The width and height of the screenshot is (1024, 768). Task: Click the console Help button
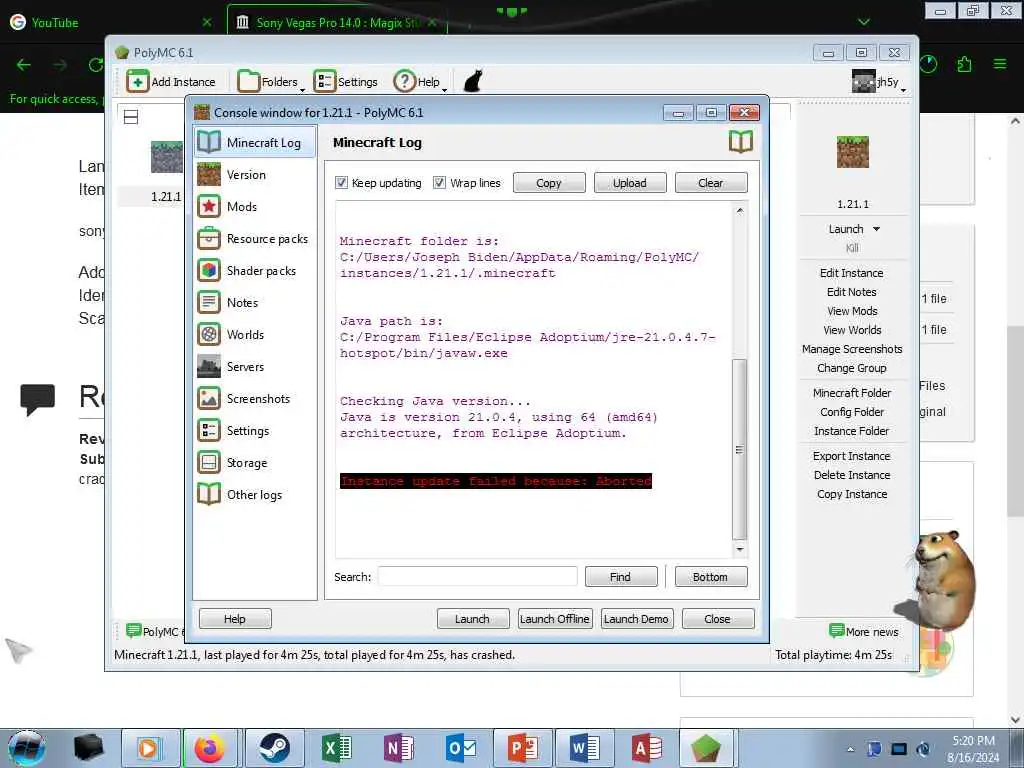(x=235, y=618)
